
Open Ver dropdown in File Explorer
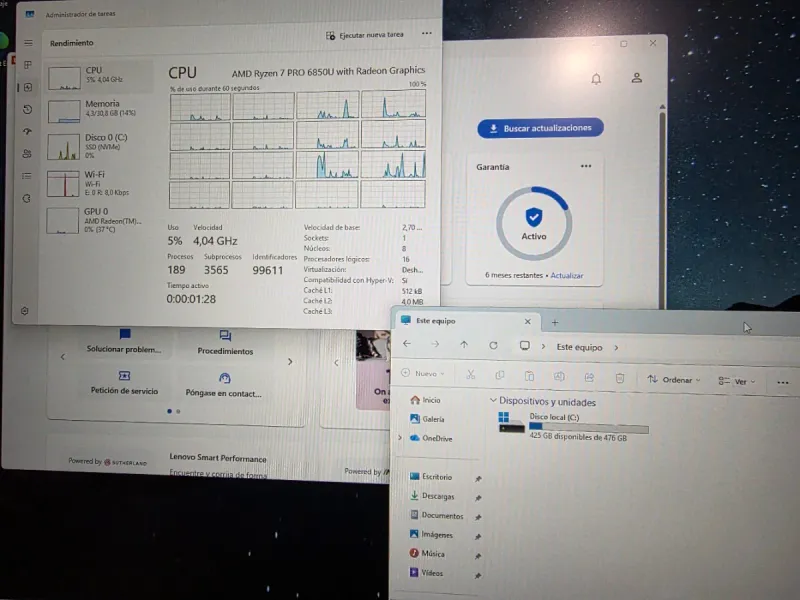pos(737,381)
